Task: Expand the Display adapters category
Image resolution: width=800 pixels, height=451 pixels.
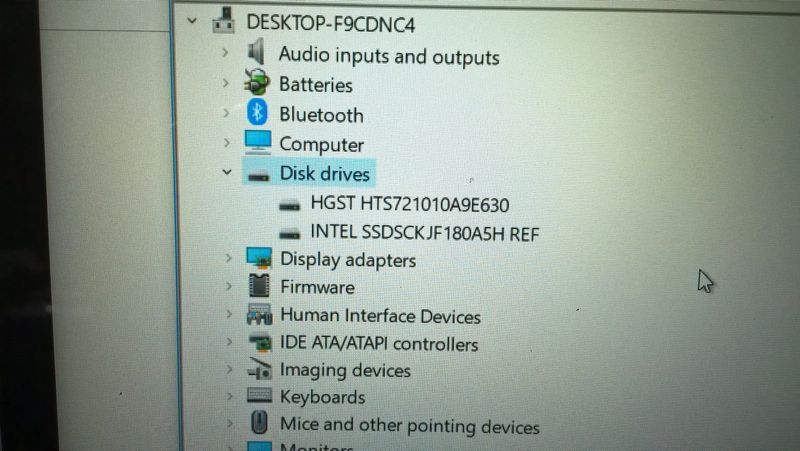Action: tap(228, 258)
